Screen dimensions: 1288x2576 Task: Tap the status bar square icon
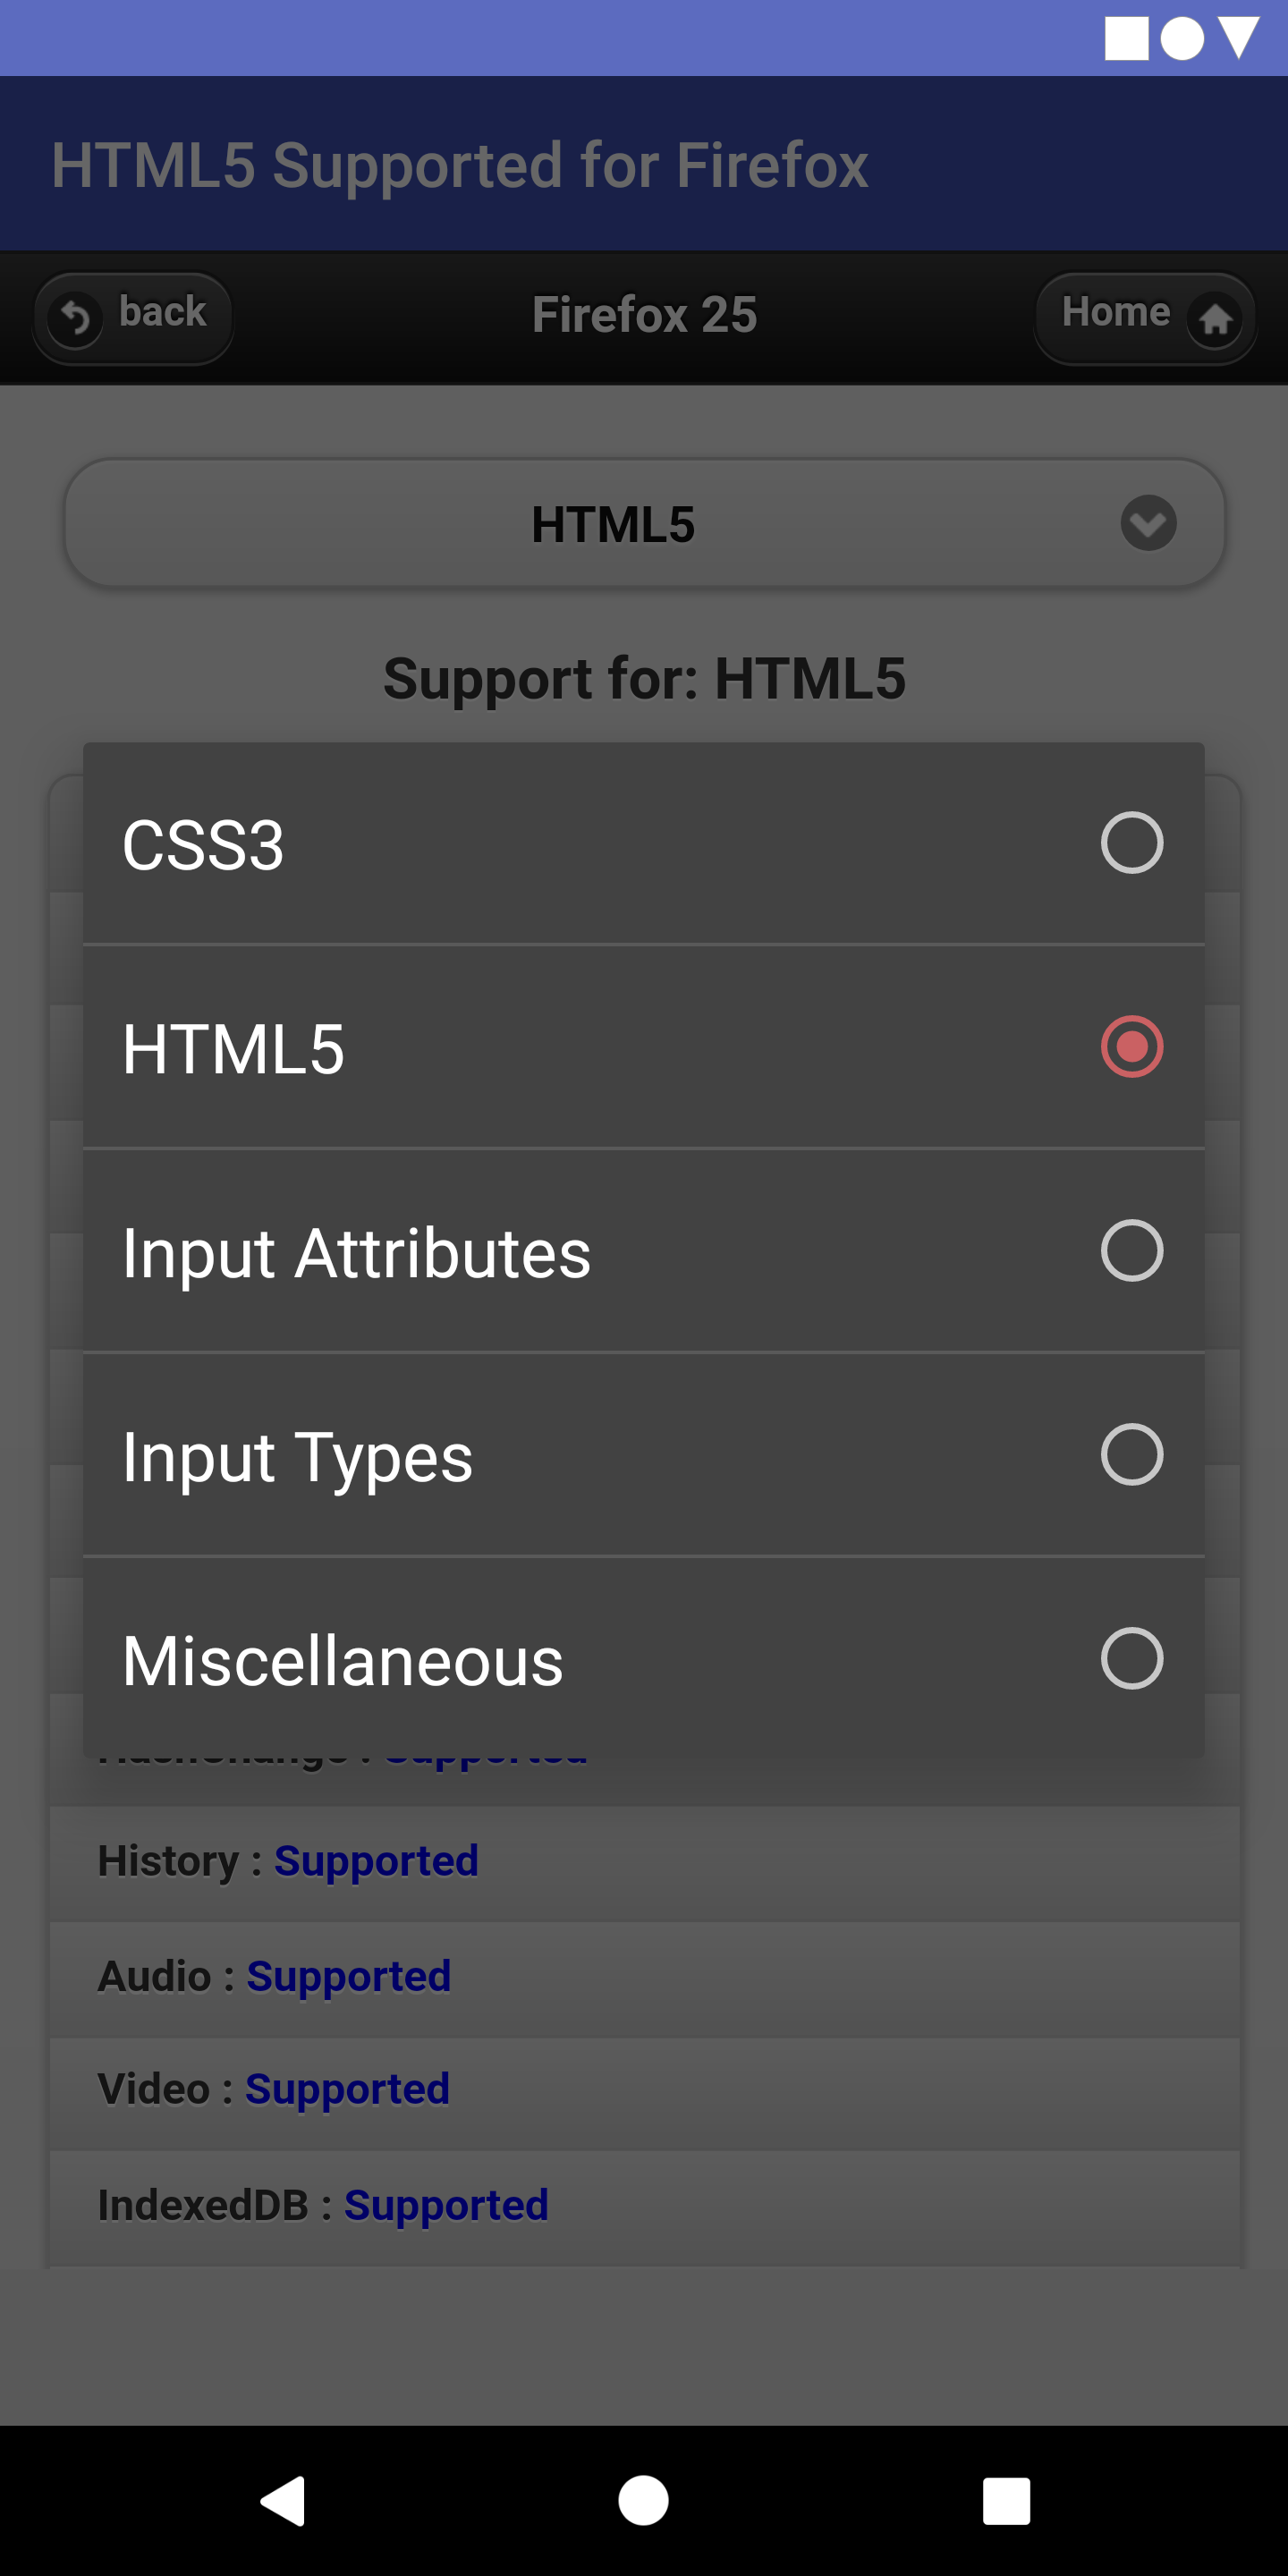1126,38
